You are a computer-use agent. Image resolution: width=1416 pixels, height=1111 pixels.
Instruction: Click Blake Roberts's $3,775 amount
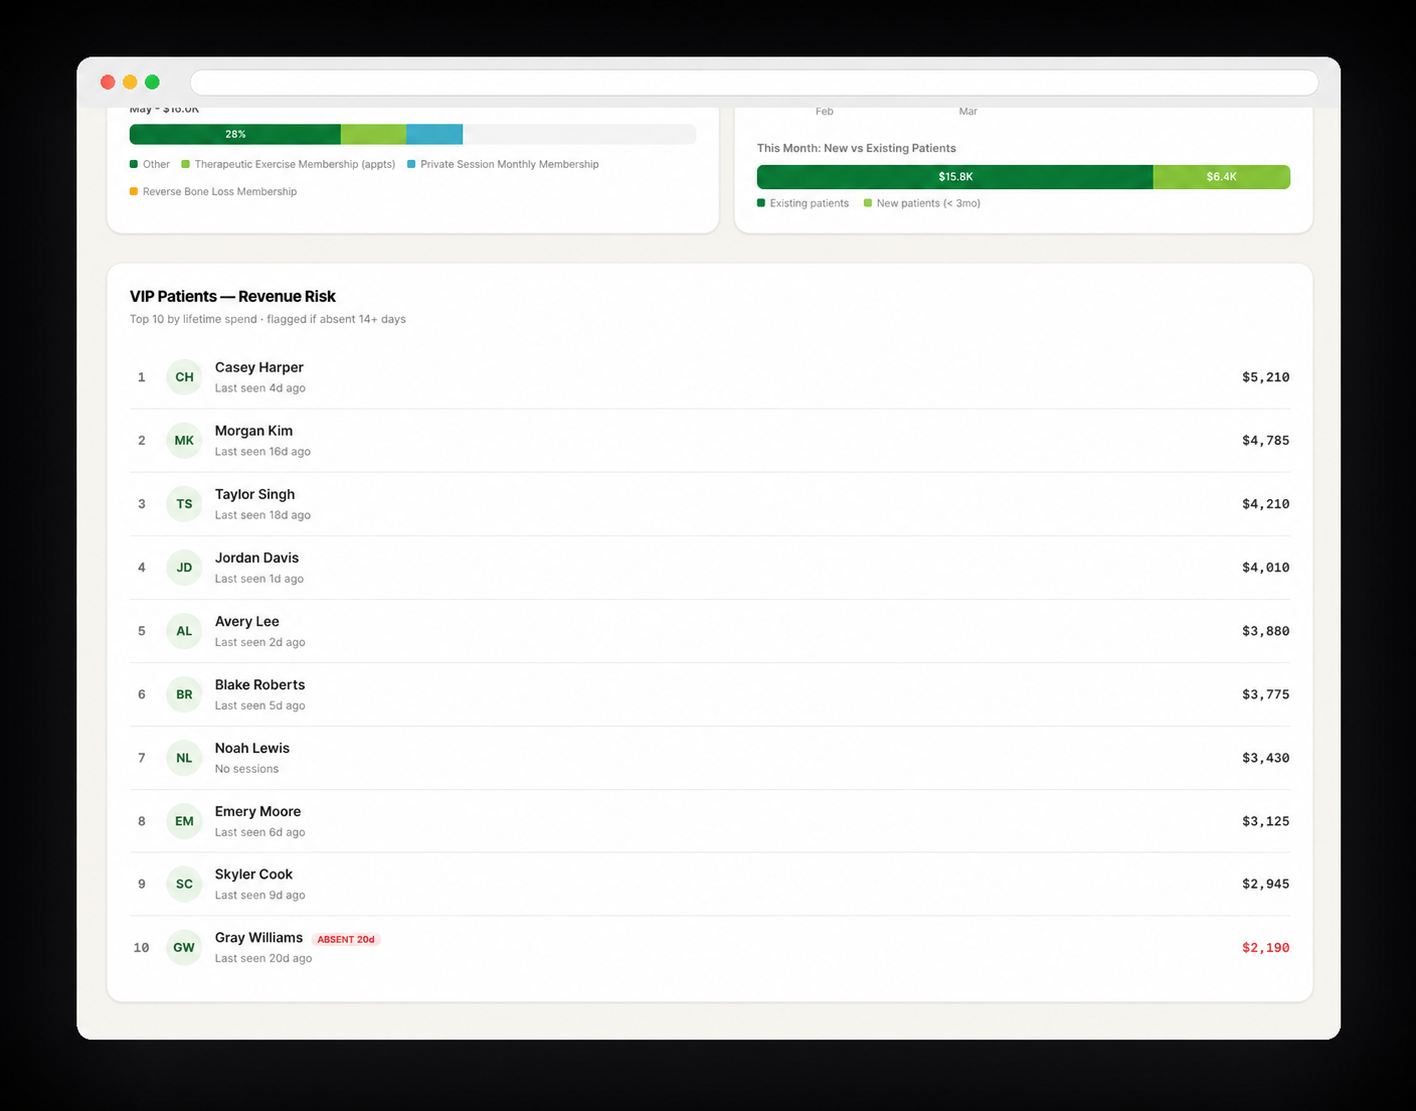pos(1265,694)
